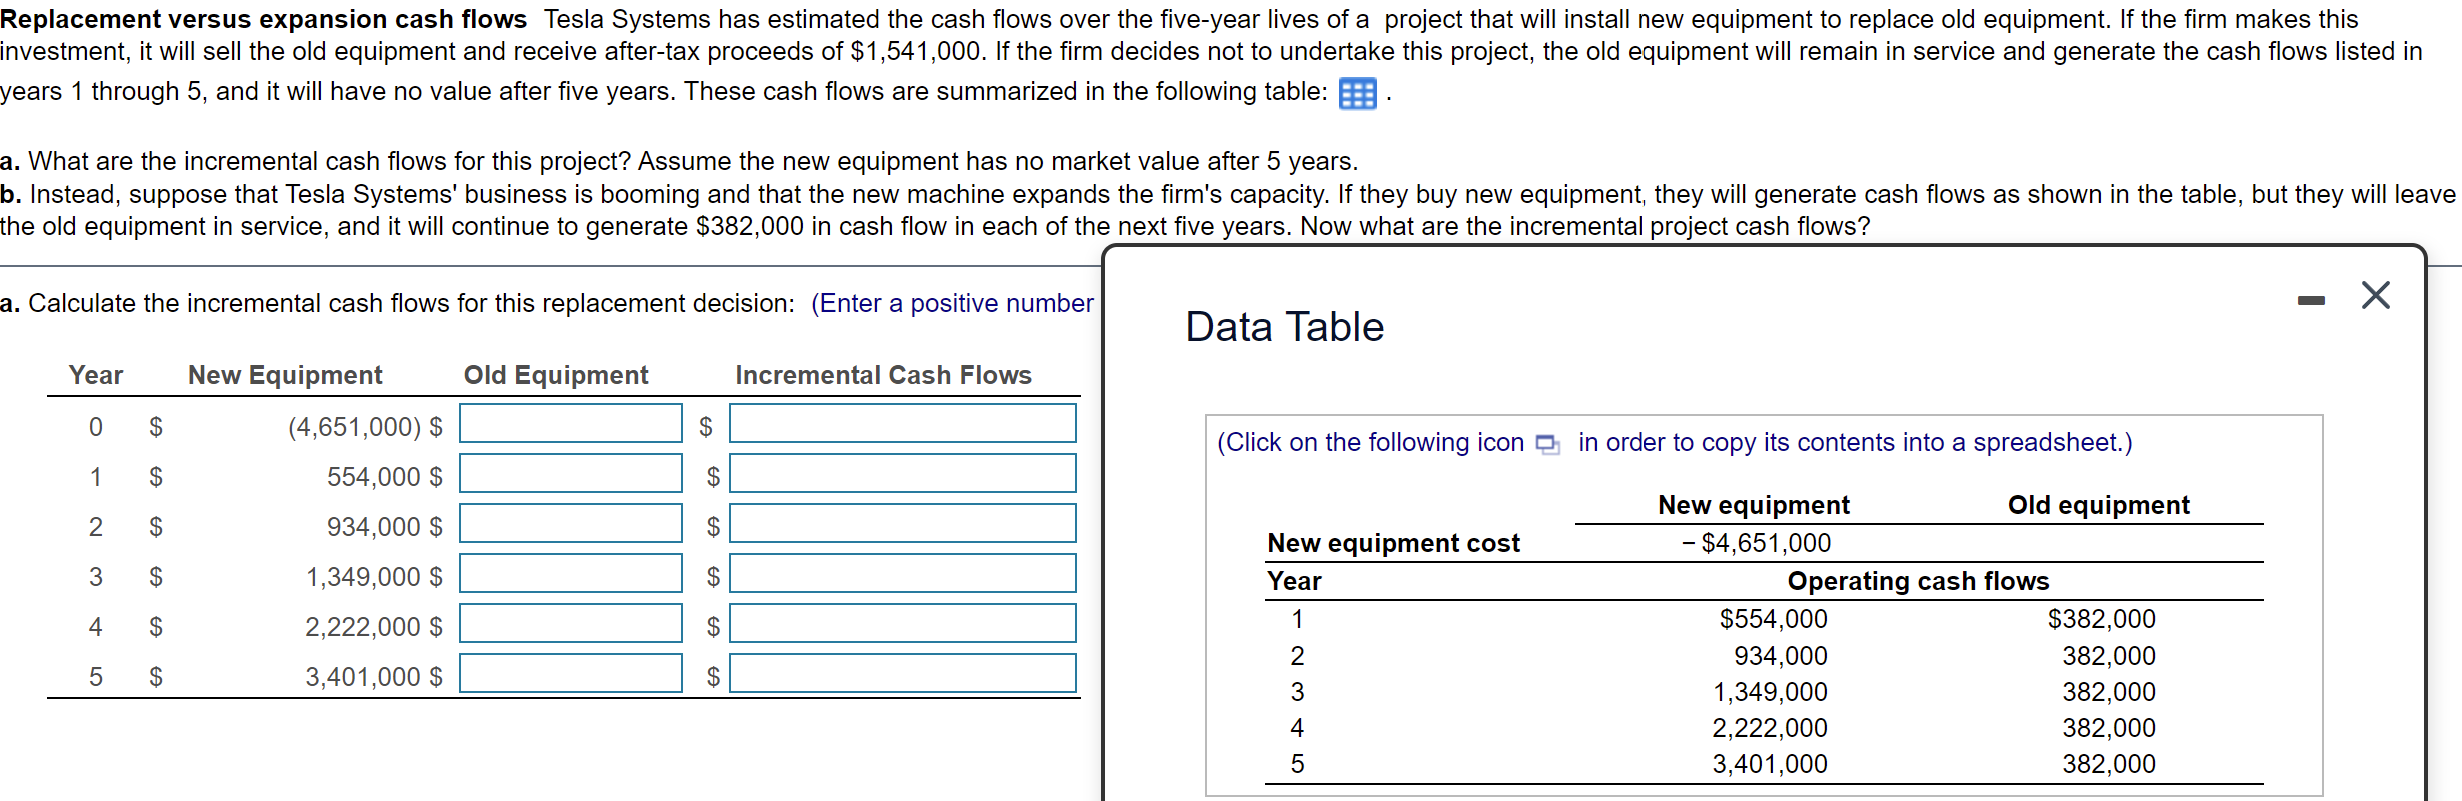Click '554,000' in the answer table

click(374, 477)
